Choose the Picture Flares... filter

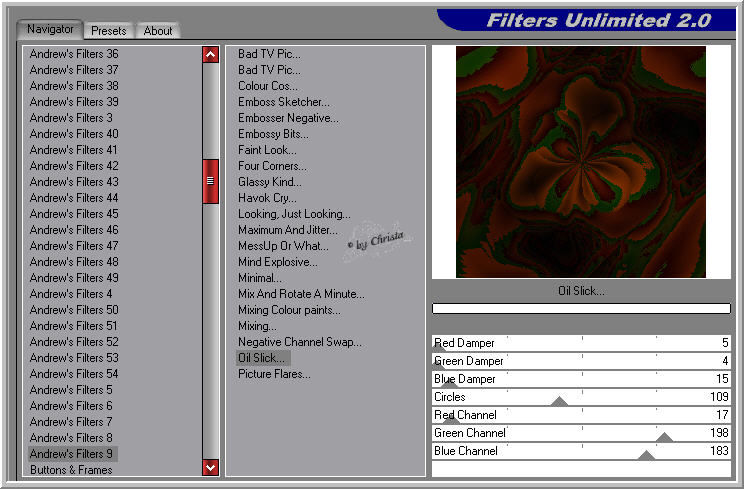[x=274, y=374]
